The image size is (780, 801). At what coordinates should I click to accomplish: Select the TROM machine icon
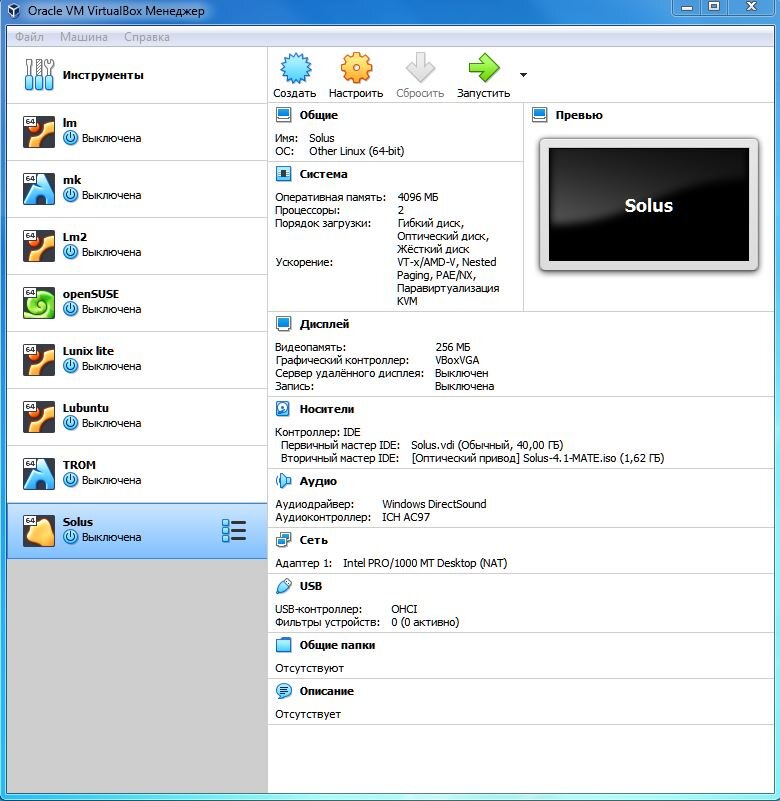click(39, 474)
